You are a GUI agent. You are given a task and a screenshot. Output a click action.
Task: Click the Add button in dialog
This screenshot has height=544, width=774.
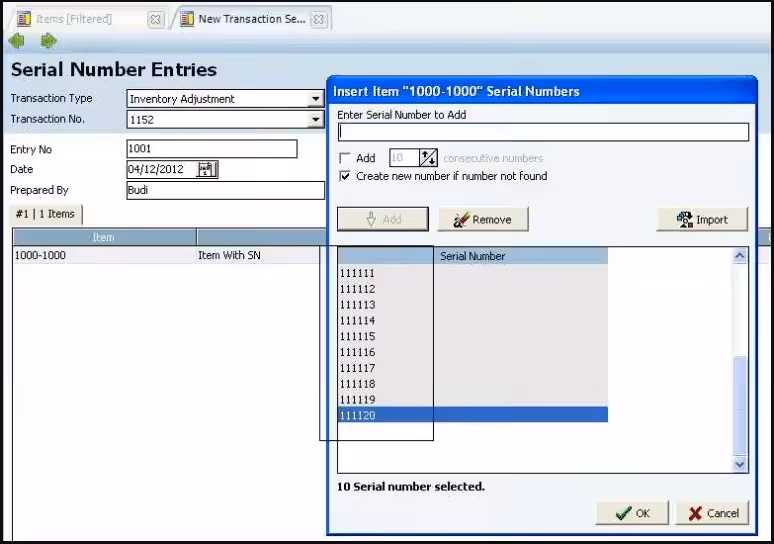pyautogui.click(x=383, y=219)
